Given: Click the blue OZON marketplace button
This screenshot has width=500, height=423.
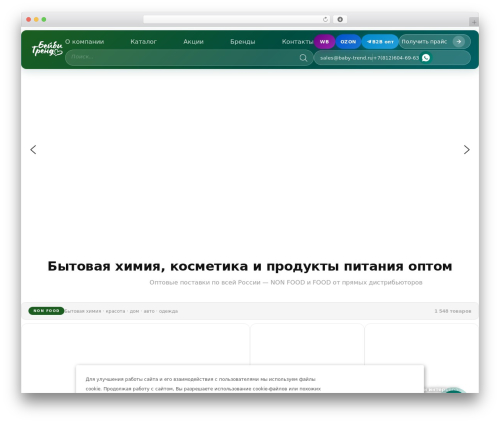Looking at the screenshot, I should [x=348, y=42].
